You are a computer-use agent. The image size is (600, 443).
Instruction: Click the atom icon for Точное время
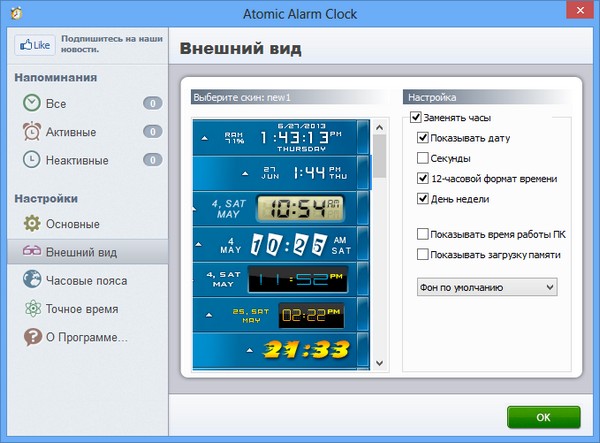[x=32, y=309]
